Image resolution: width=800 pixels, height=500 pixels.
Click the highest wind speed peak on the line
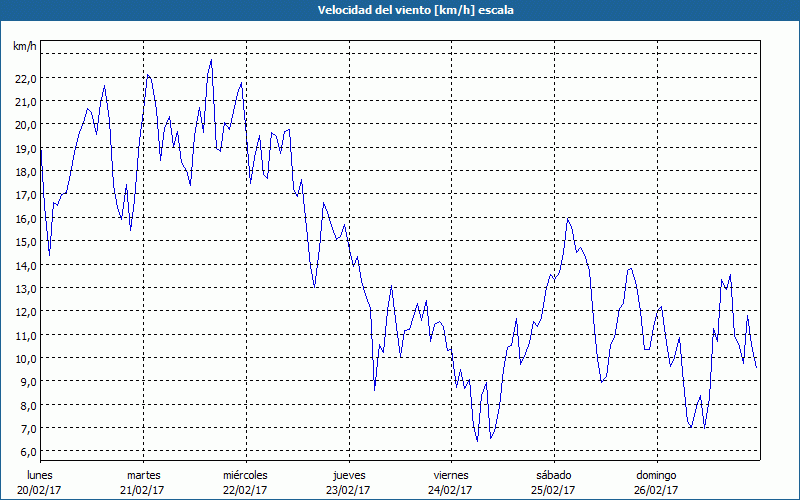click(x=211, y=60)
